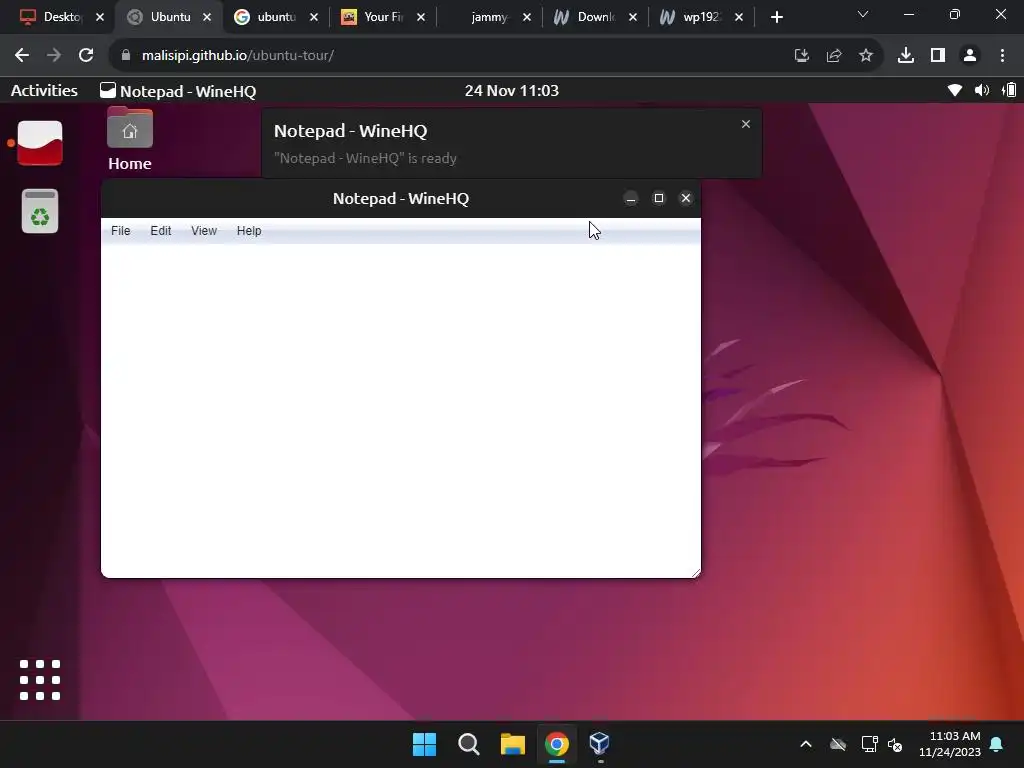Click into the Notepad text area
The width and height of the screenshot is (1024, 768).
tap(401, 410)
